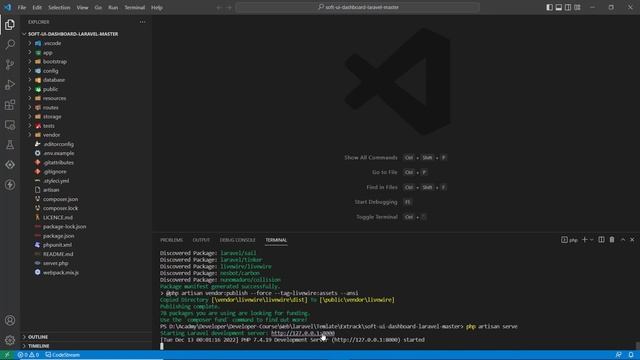Expand the routes folder
The image size is (640, 360).
tap(86, 108)
